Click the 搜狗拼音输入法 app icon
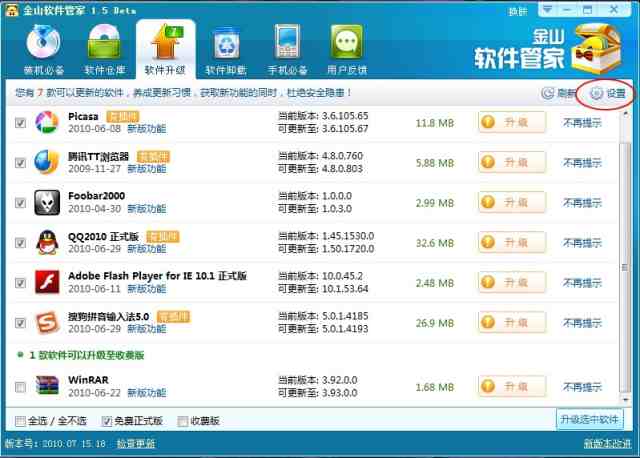Image resolution: width=640 pixels, height=458 pixels. [x=47, y=322]
